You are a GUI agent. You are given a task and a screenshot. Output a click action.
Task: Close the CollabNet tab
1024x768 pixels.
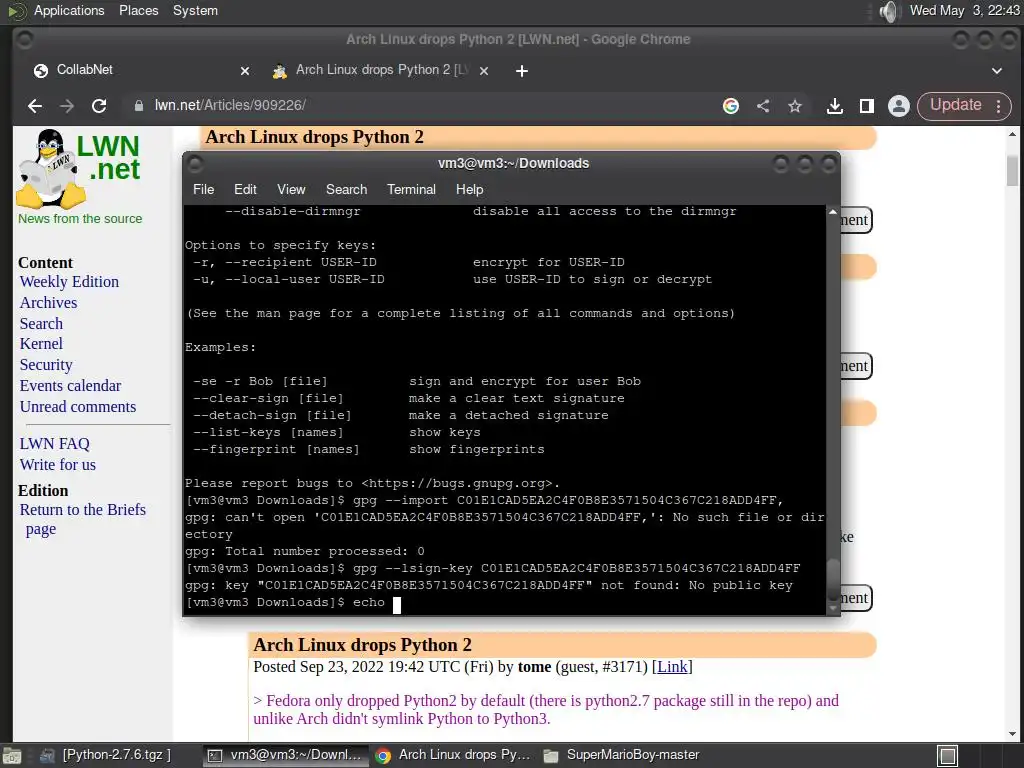click(245, 71)
